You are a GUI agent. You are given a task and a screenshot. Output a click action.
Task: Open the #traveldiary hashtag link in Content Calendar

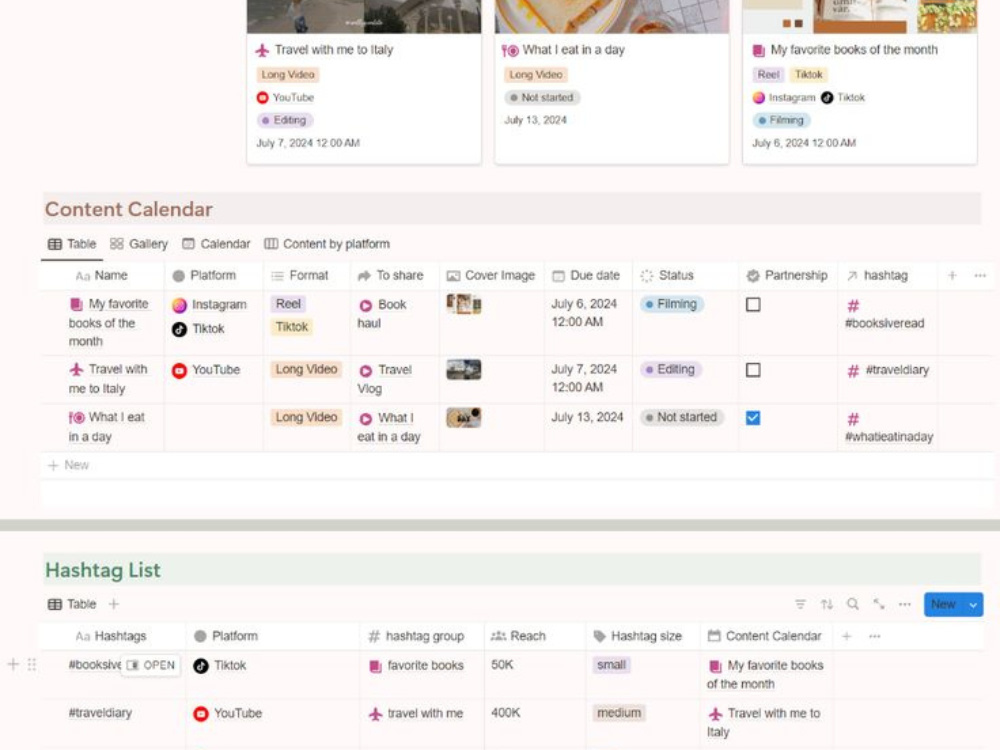coord(897,370)
